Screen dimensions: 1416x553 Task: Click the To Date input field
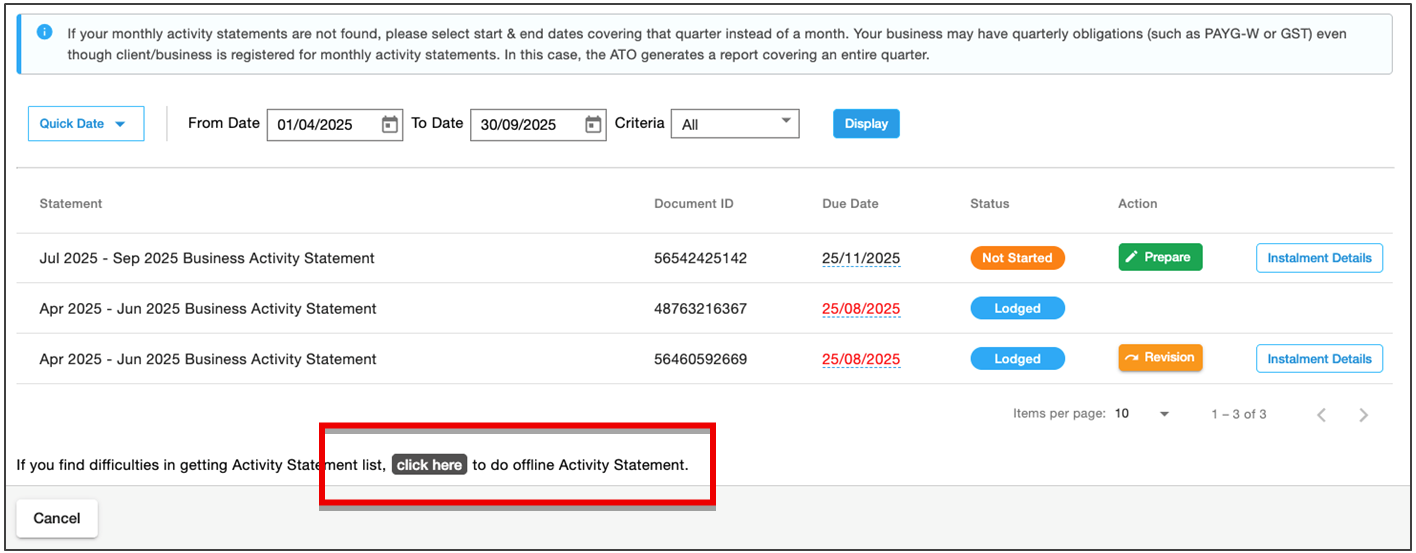(525, 125)
